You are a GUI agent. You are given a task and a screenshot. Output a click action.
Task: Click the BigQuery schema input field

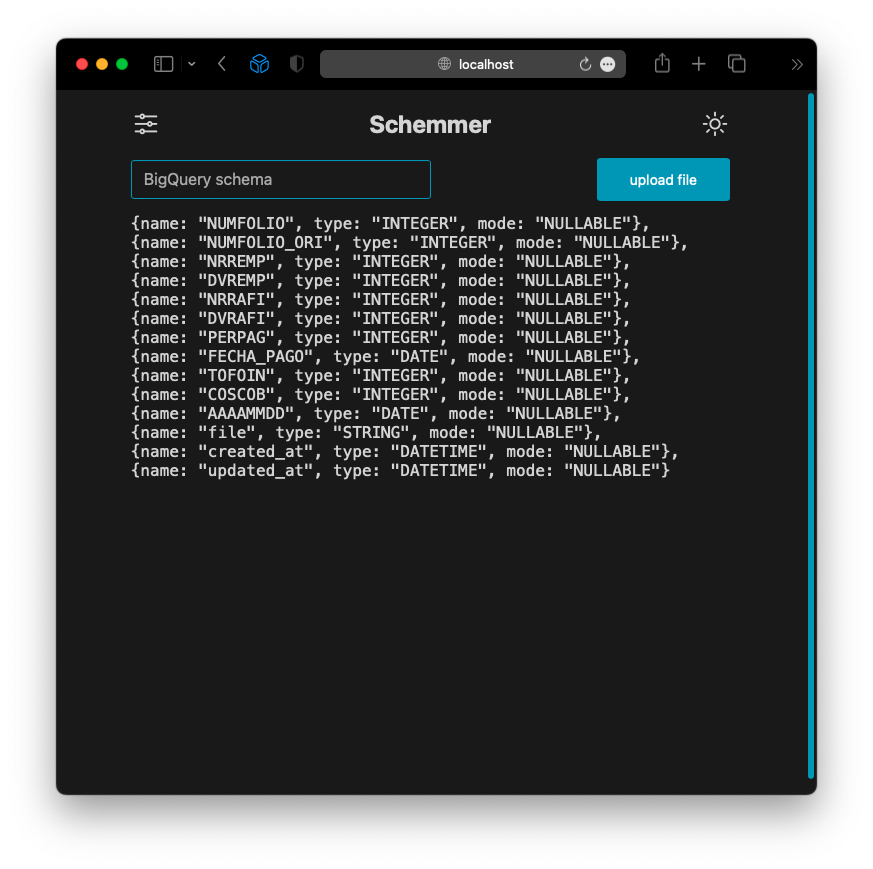tap(280, 179)
